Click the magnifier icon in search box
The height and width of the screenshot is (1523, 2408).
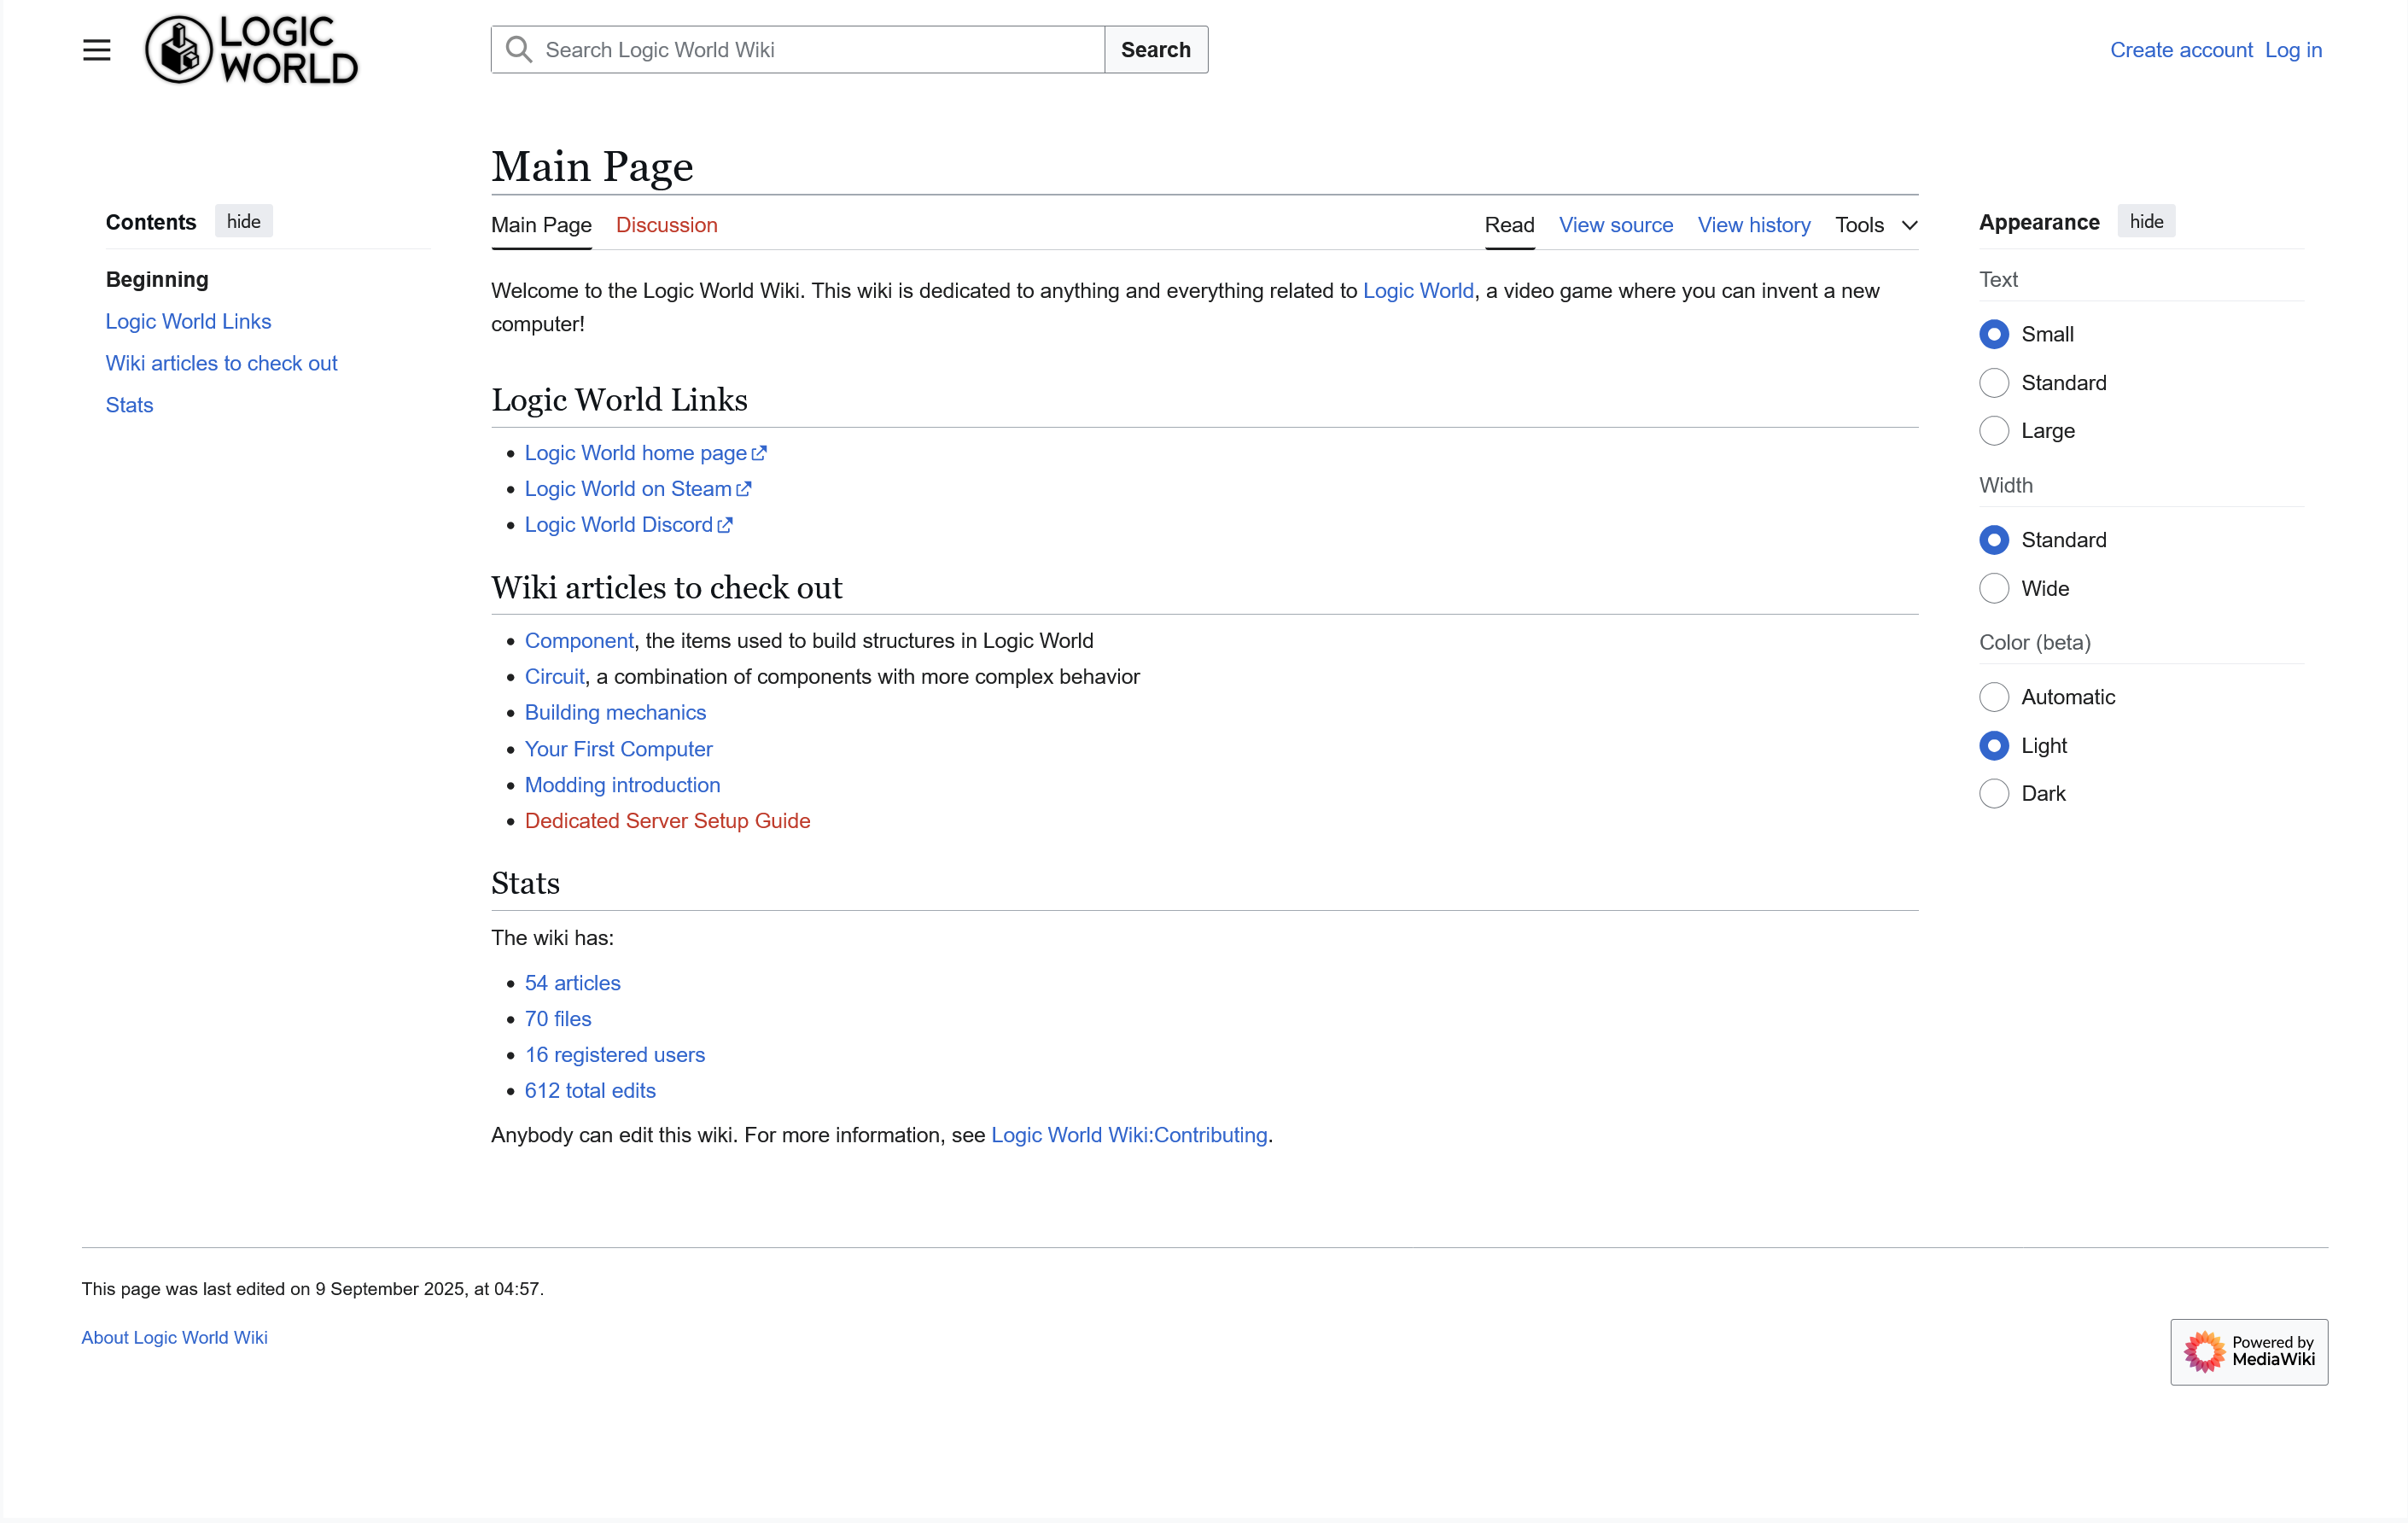coord(518,50)
